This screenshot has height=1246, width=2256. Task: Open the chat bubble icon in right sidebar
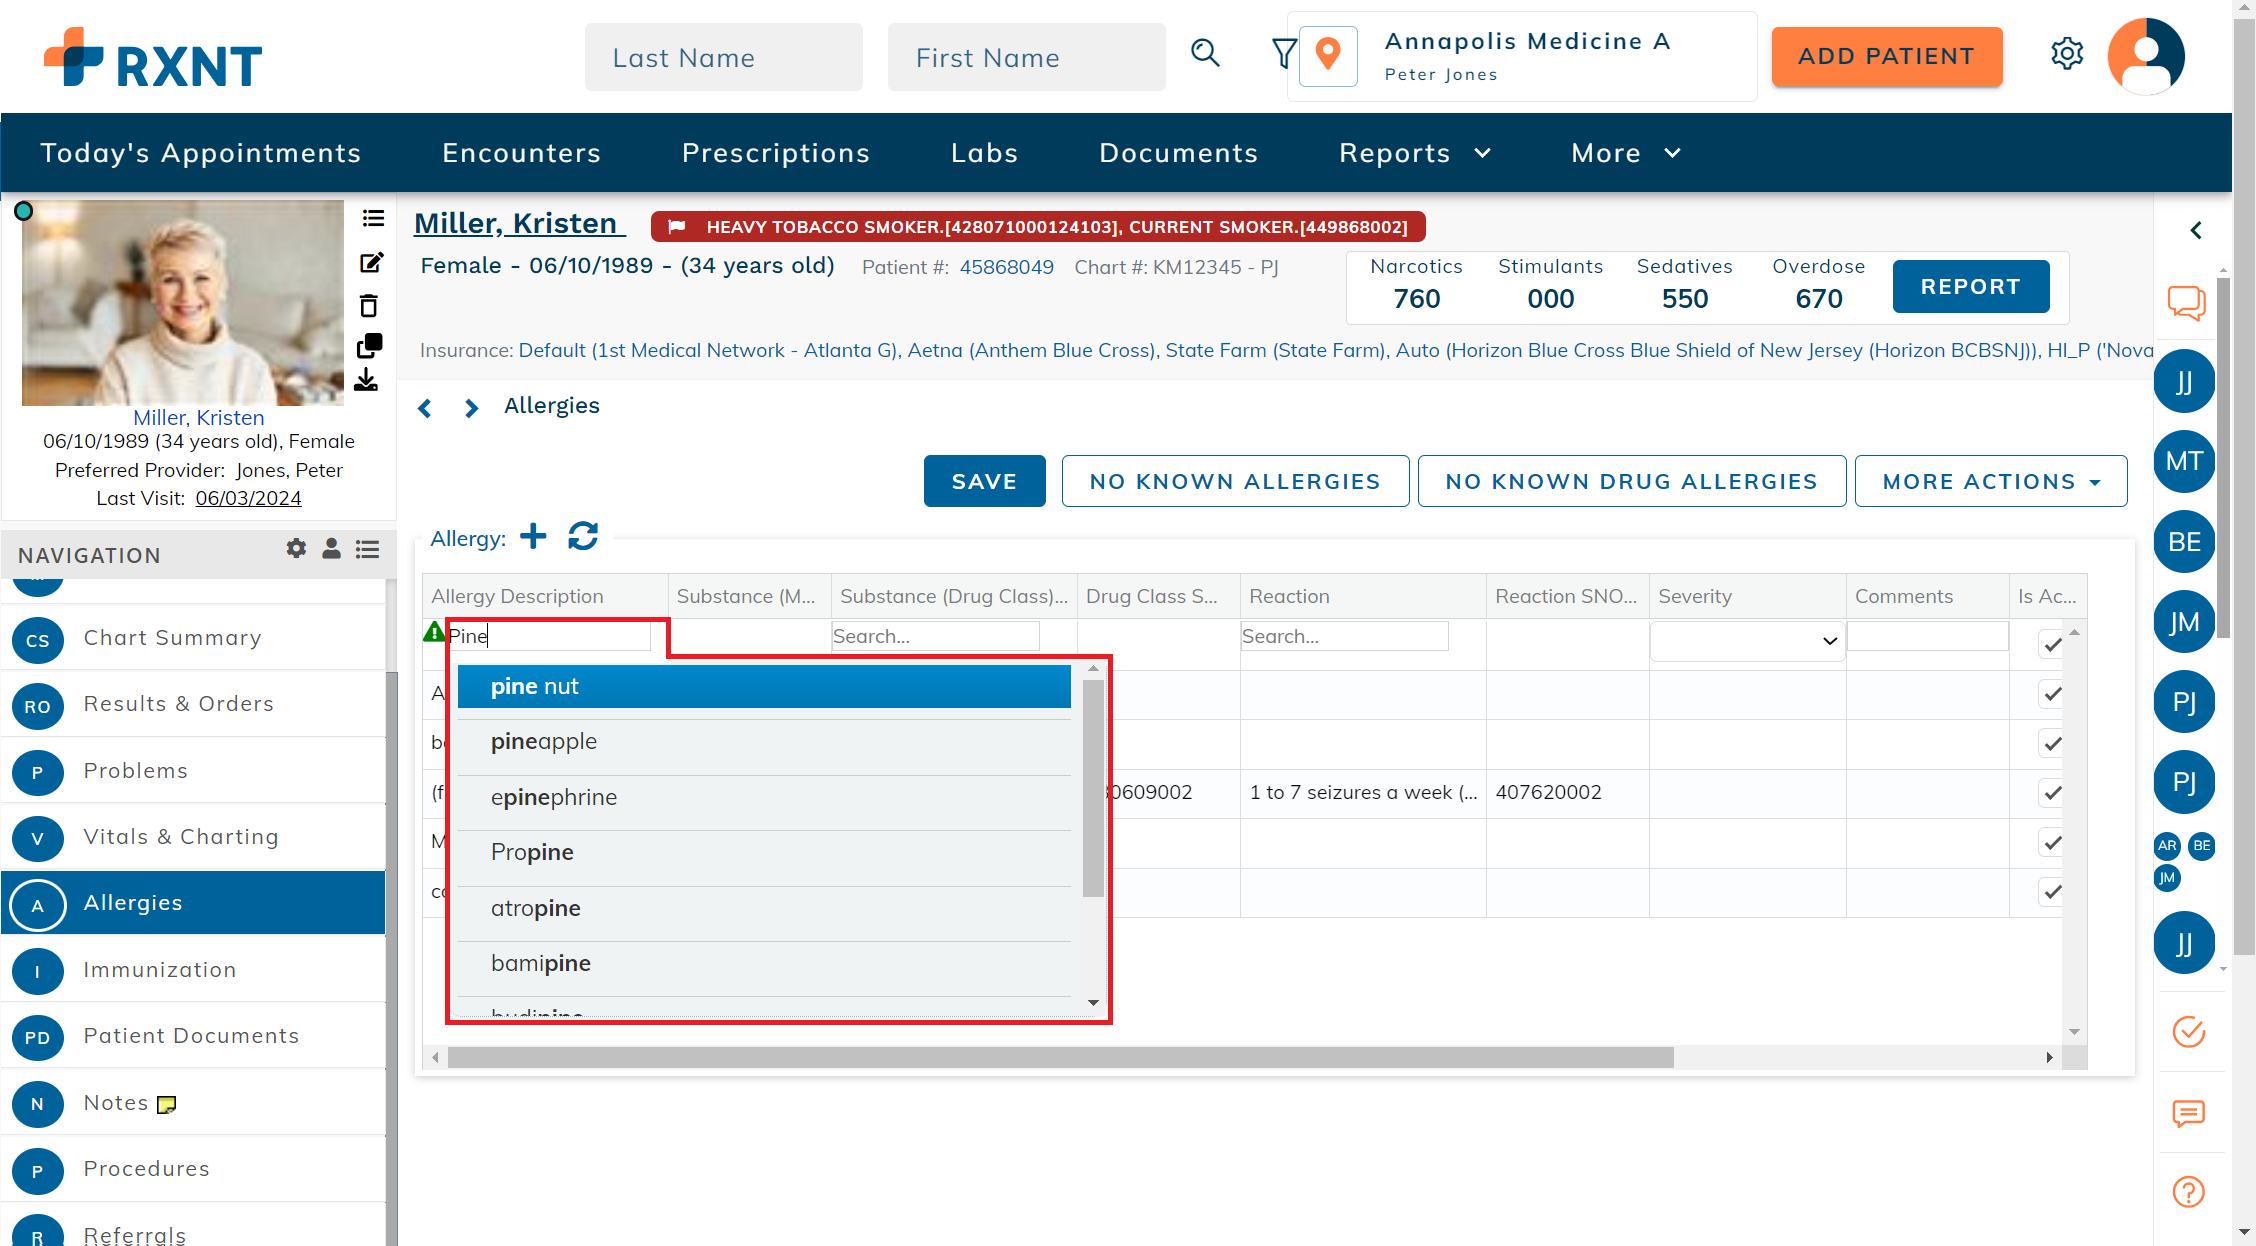2186,302
